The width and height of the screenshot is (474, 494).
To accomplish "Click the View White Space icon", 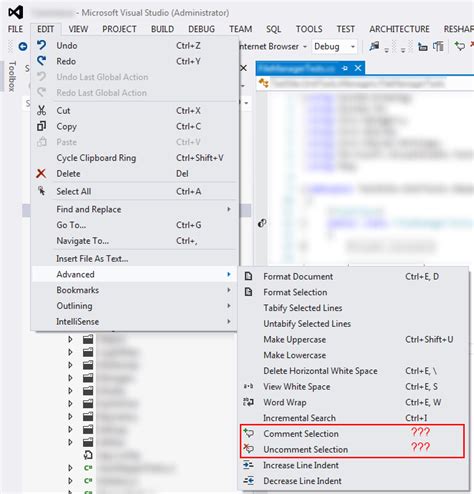I will [x=248, y=386].
